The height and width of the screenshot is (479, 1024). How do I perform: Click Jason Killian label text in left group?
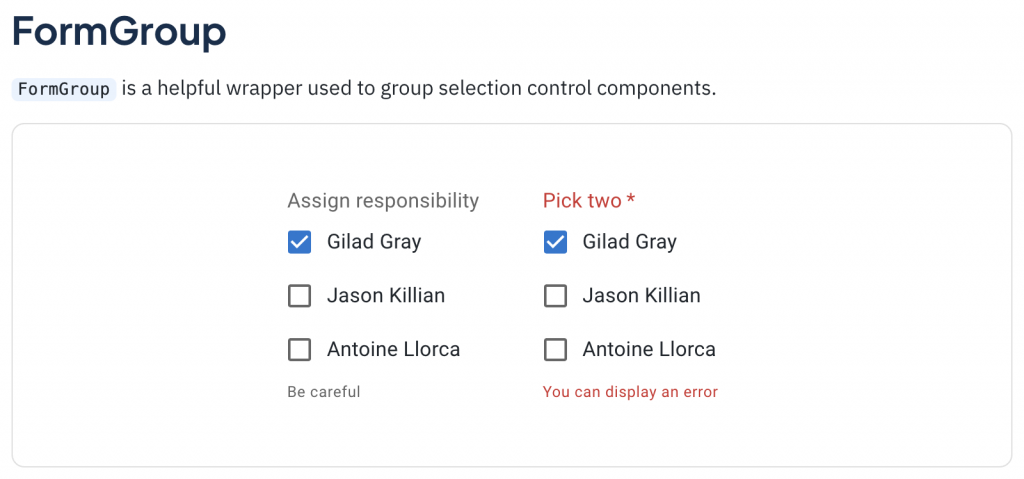tap(386, 296)
